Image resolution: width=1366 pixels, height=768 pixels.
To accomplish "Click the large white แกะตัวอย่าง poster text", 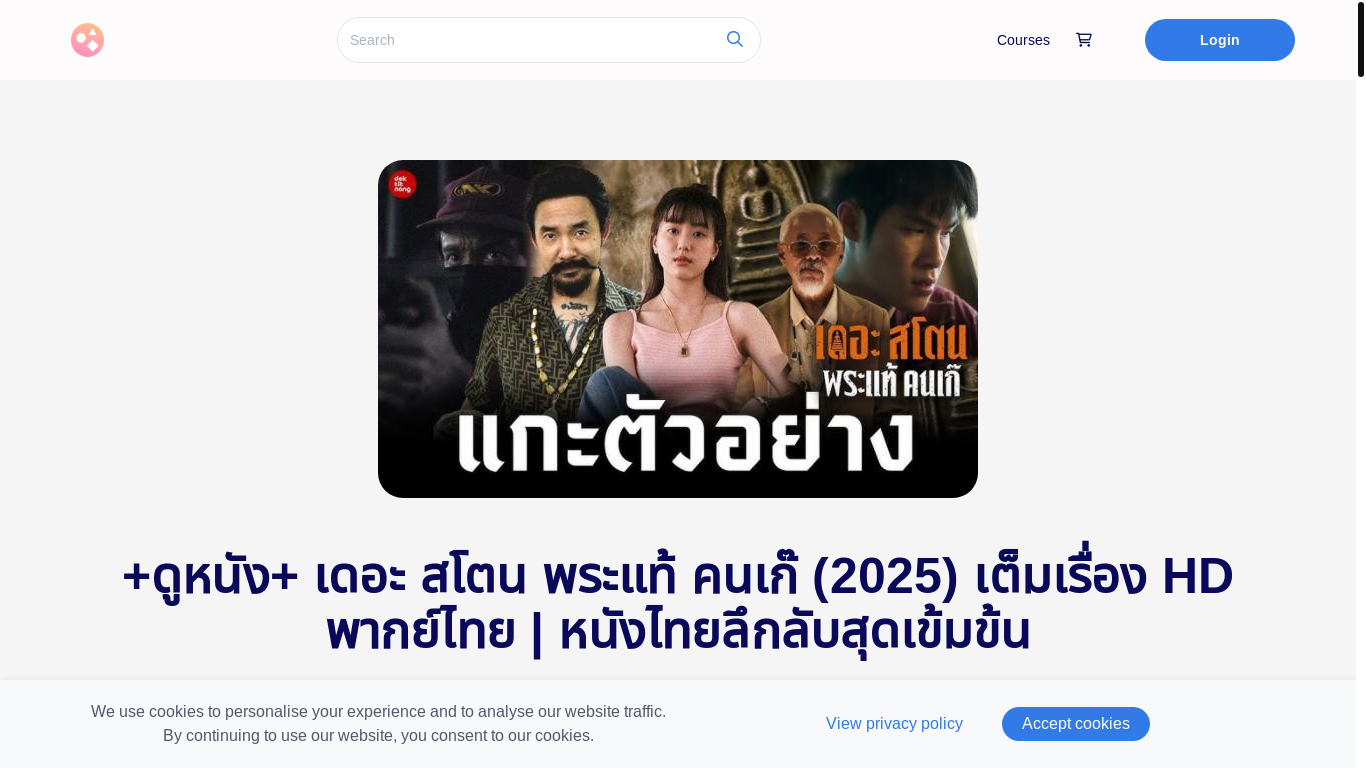I will [x=685, y=439].
